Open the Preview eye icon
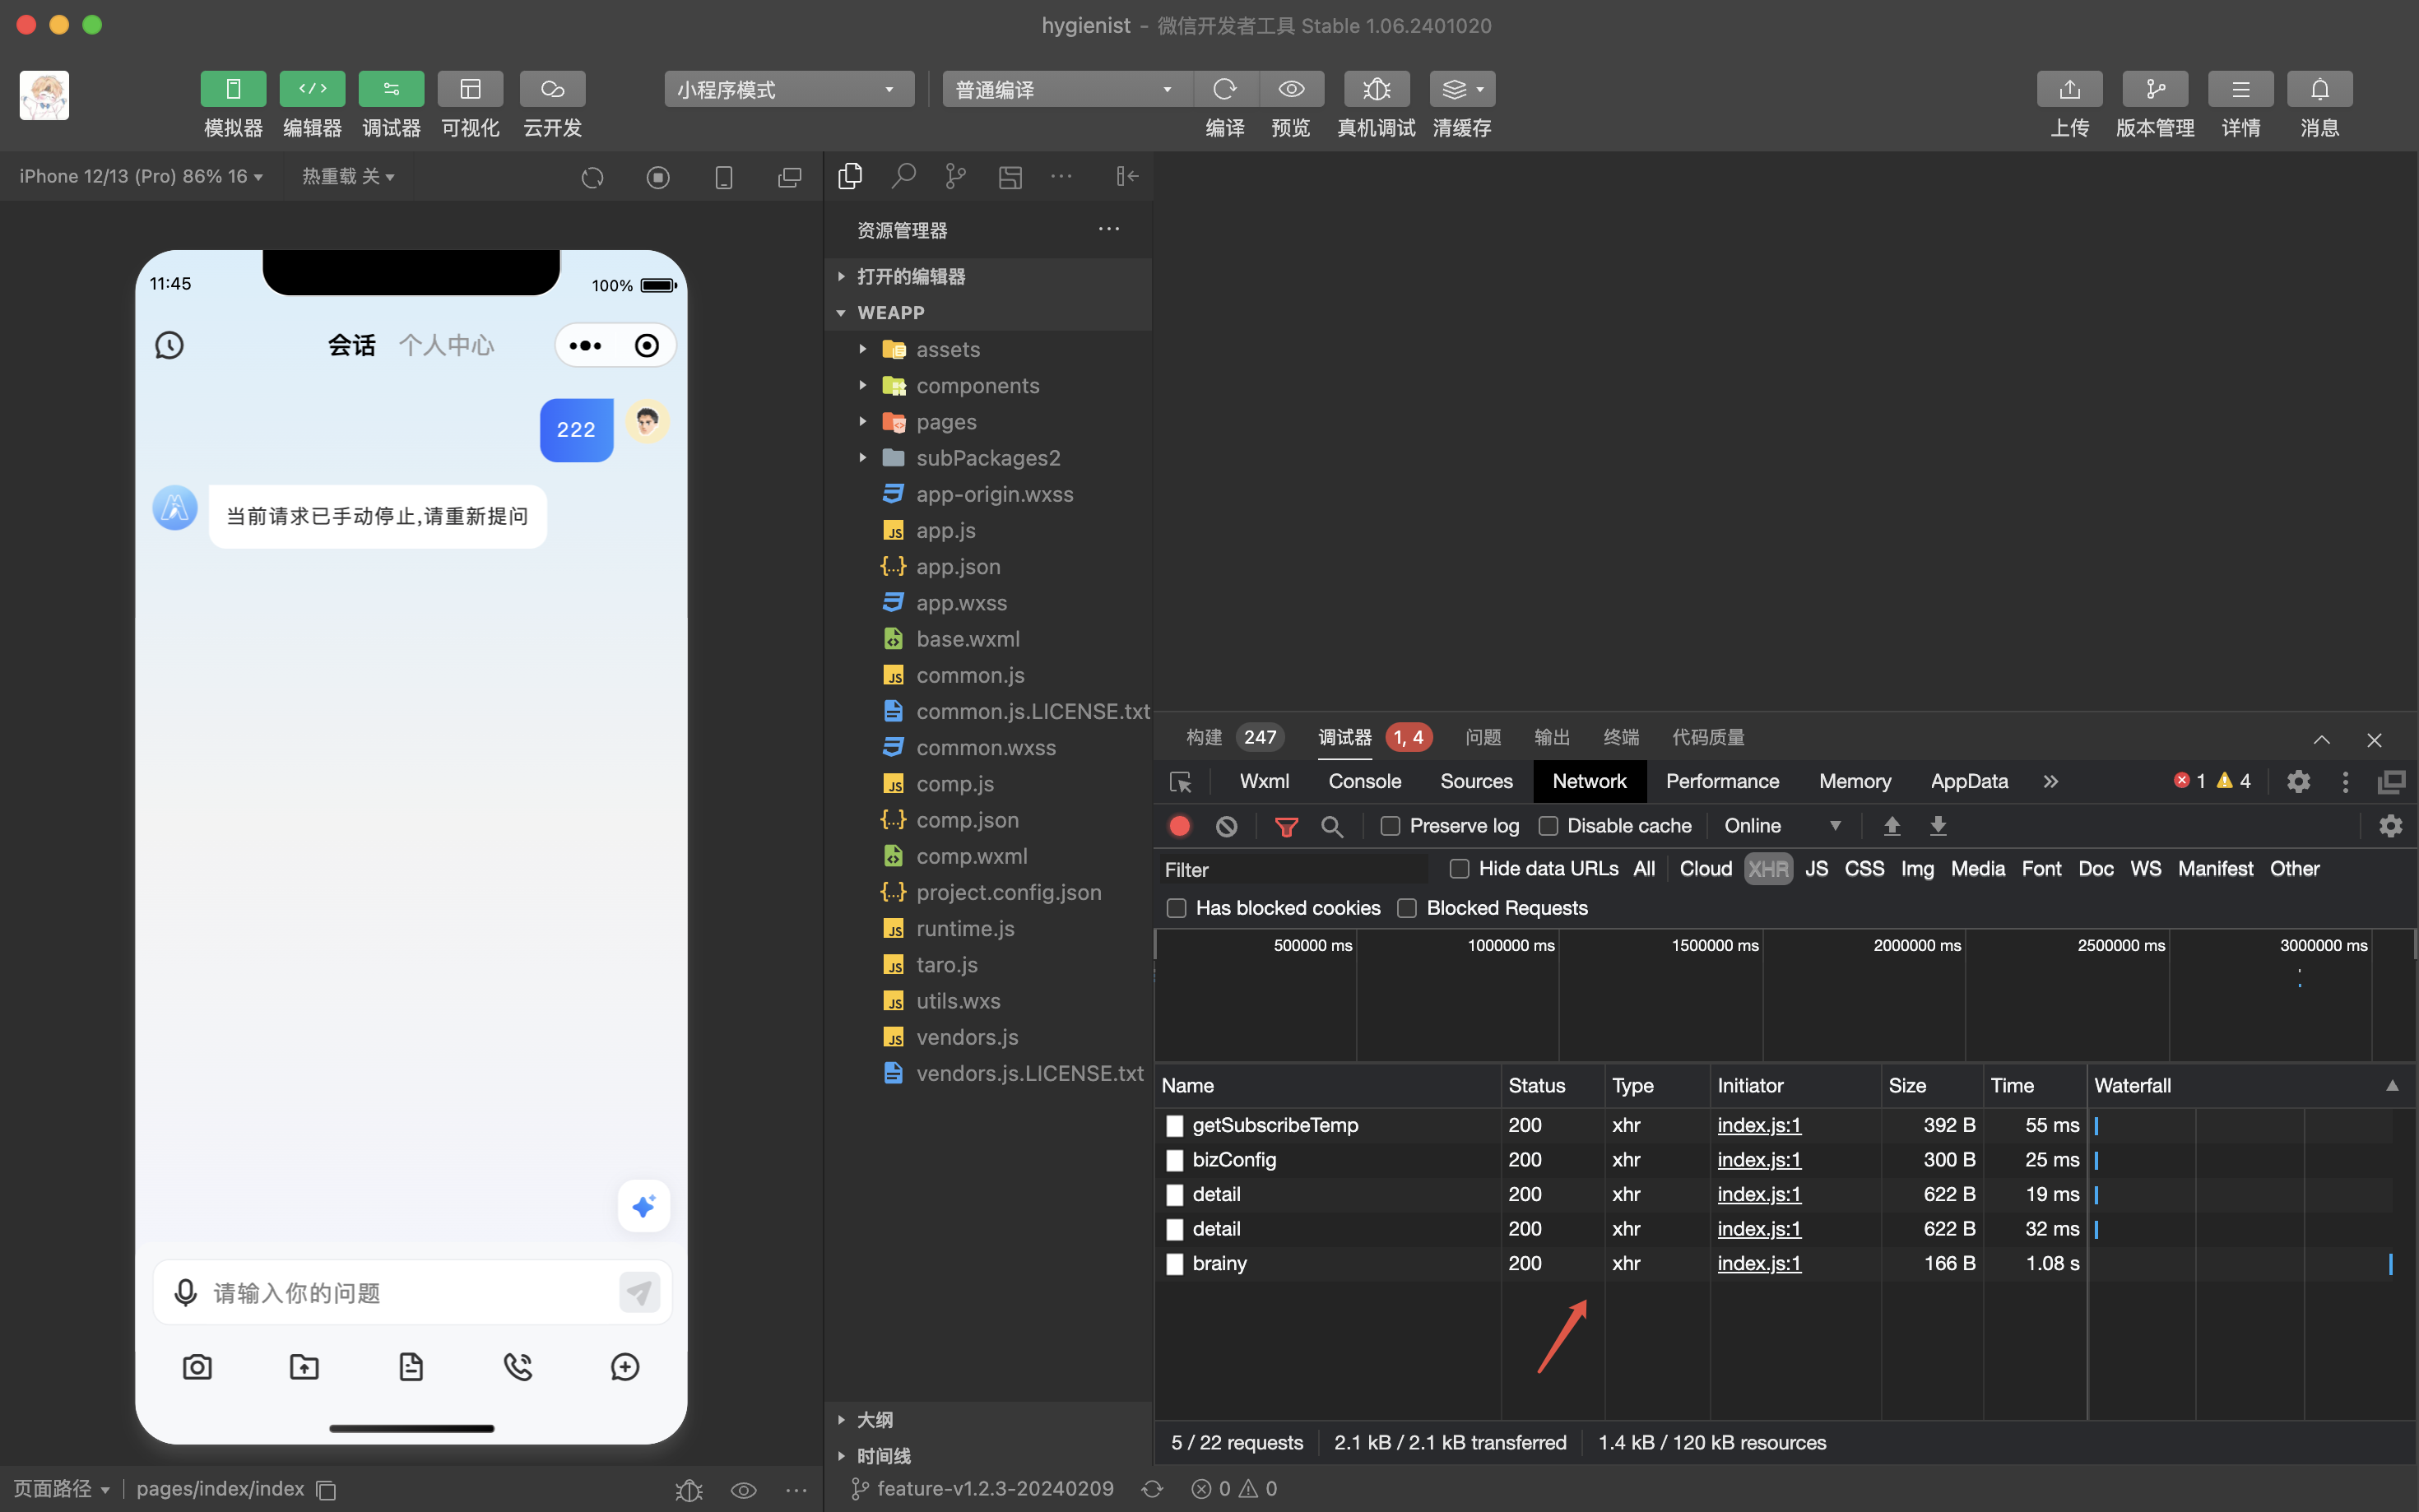The width and height of the screenshot is (2419, 1512). tap(1290, 89)
